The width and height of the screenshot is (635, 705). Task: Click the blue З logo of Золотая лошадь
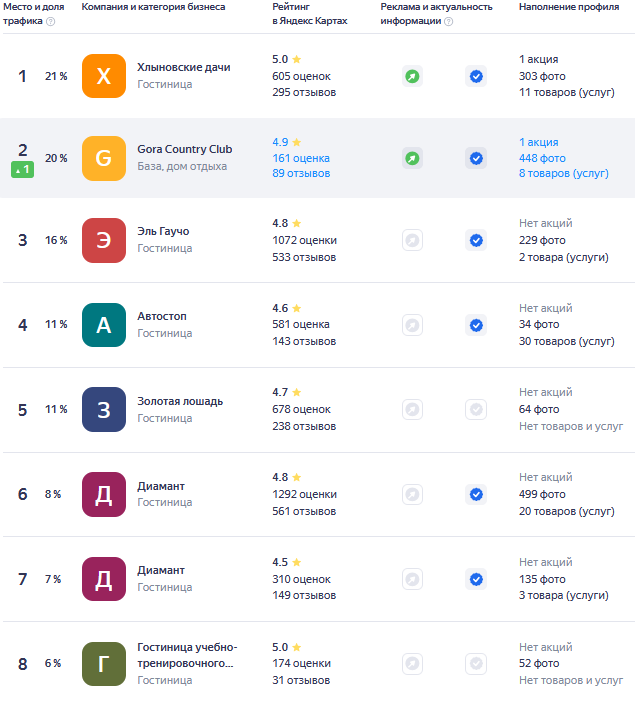coord(104,410)
